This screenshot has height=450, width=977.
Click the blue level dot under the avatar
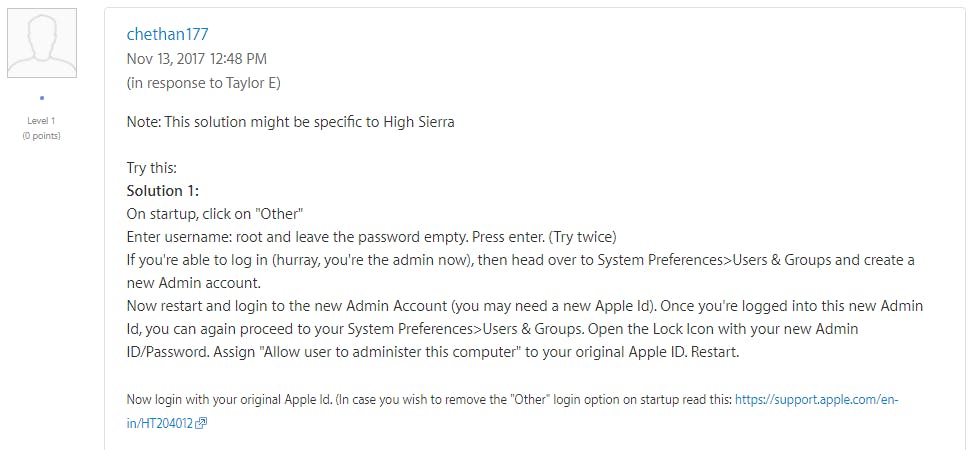41,98
